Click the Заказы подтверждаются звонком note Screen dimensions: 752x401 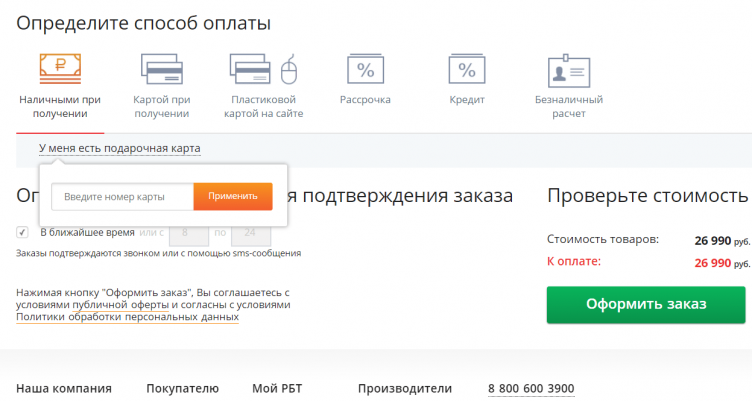click(159, 253)
